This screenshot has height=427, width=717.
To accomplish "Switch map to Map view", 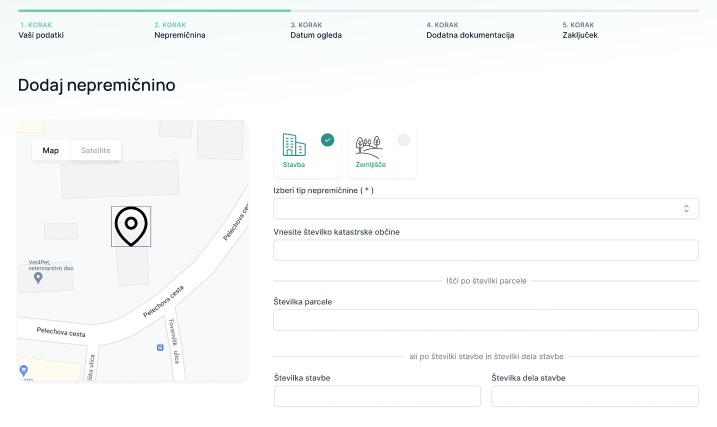I will pos(50,150).
